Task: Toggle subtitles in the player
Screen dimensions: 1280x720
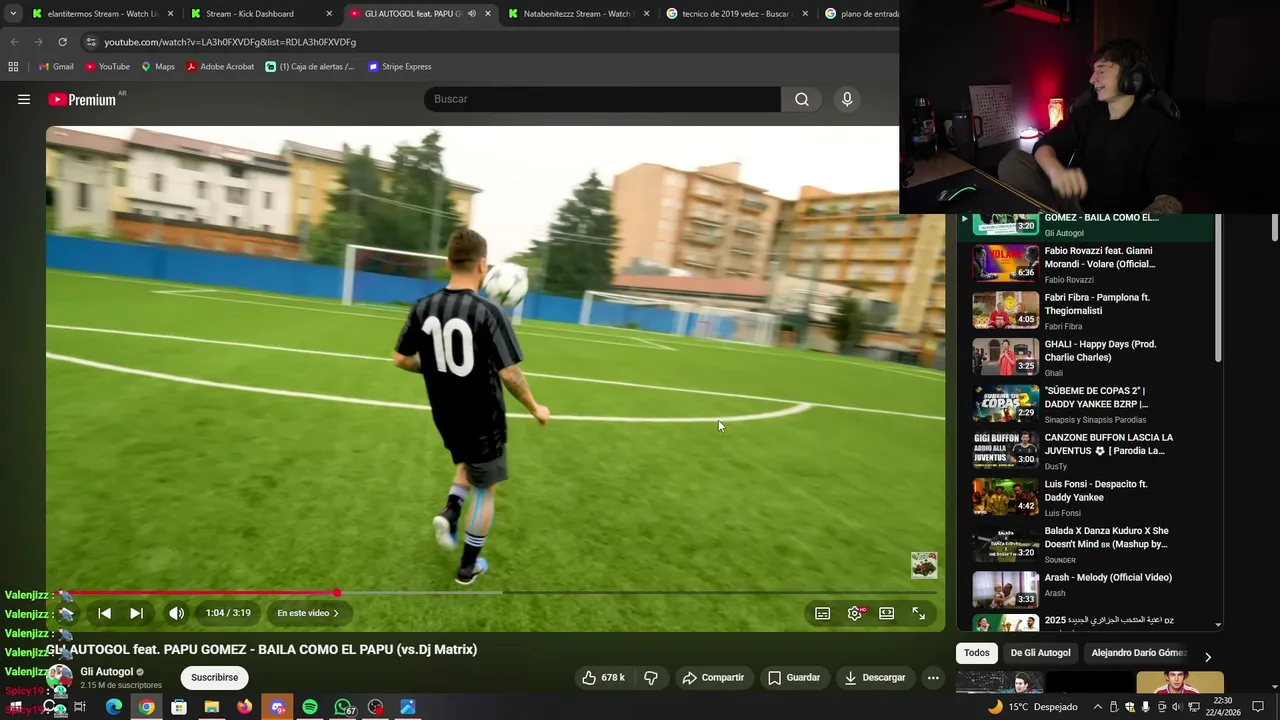Action: click(822, 613)
